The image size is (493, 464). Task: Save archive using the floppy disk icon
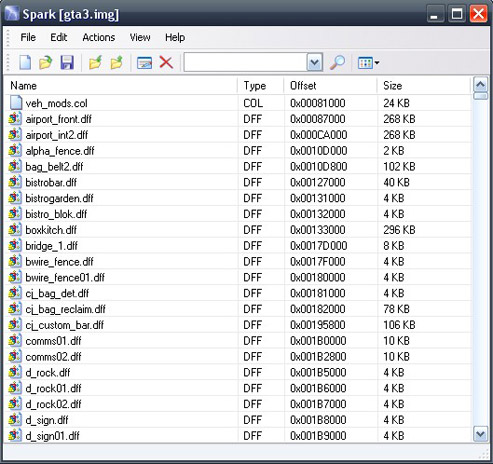tap(67, 62)
